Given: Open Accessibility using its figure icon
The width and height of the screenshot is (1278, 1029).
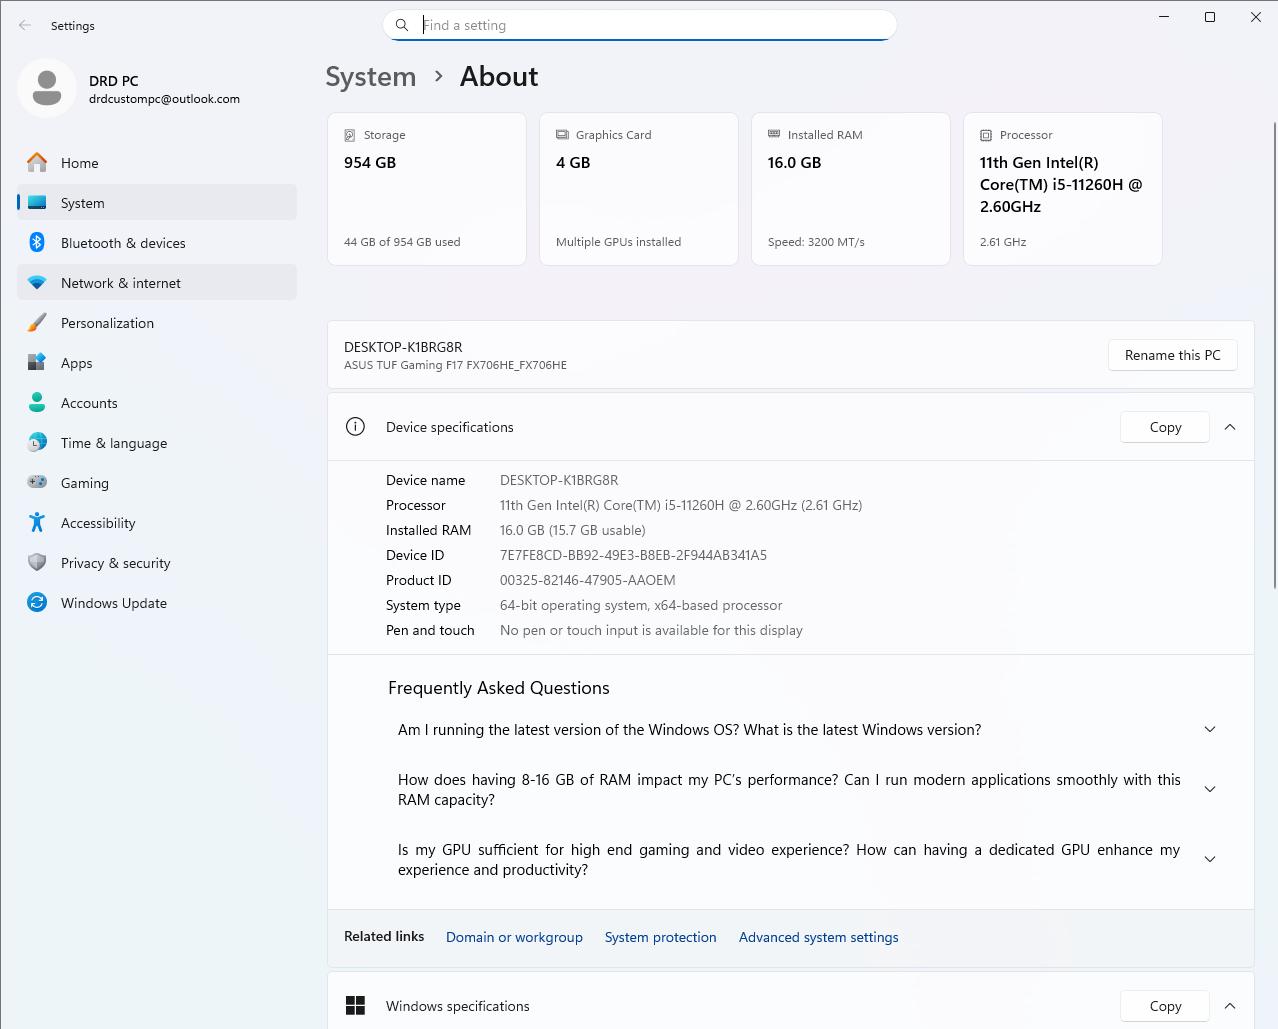Looking at the screenshot, I should [x=37, y=523].
